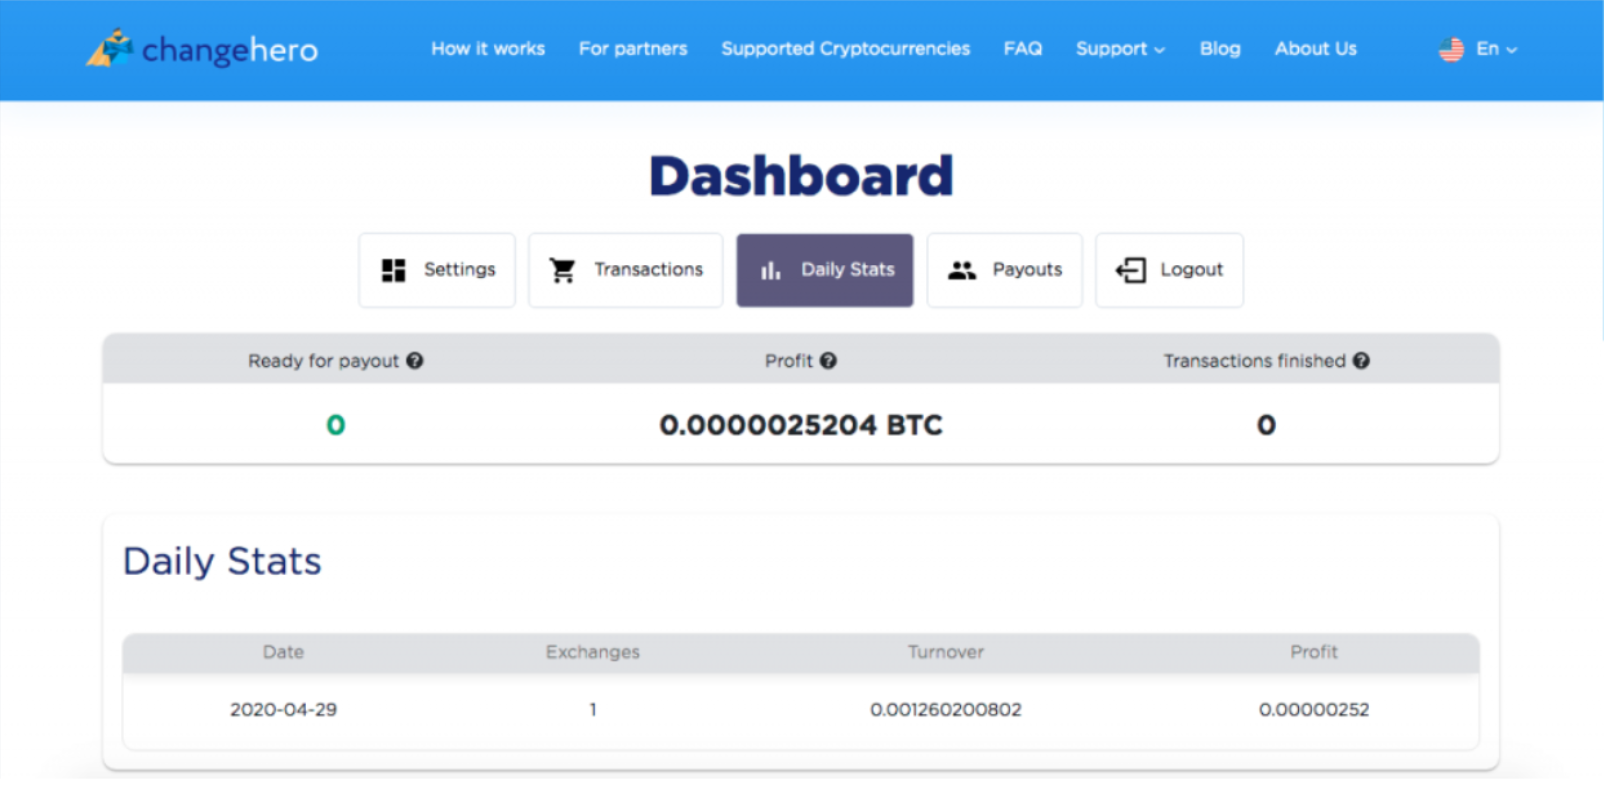Click the Settings grid icon
The image size is (1604, 794).
coord(394,270)
